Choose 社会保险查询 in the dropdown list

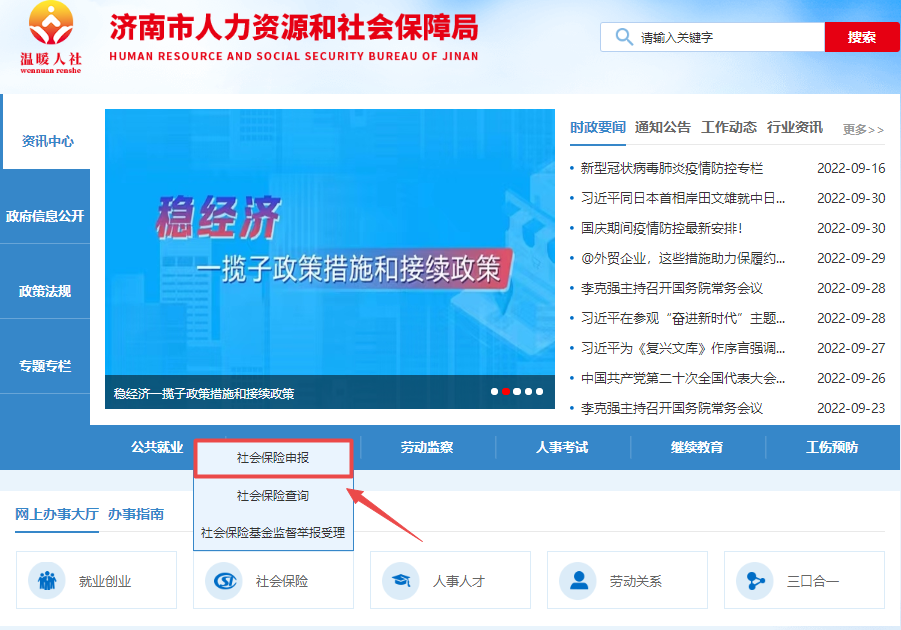tap(273, 496)
